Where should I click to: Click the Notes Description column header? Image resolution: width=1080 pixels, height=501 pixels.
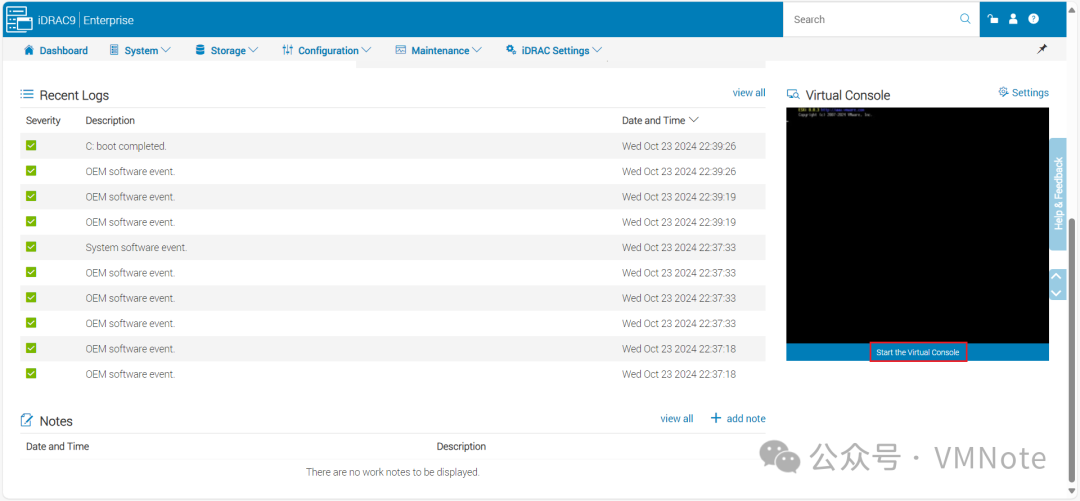click(461, 447)
